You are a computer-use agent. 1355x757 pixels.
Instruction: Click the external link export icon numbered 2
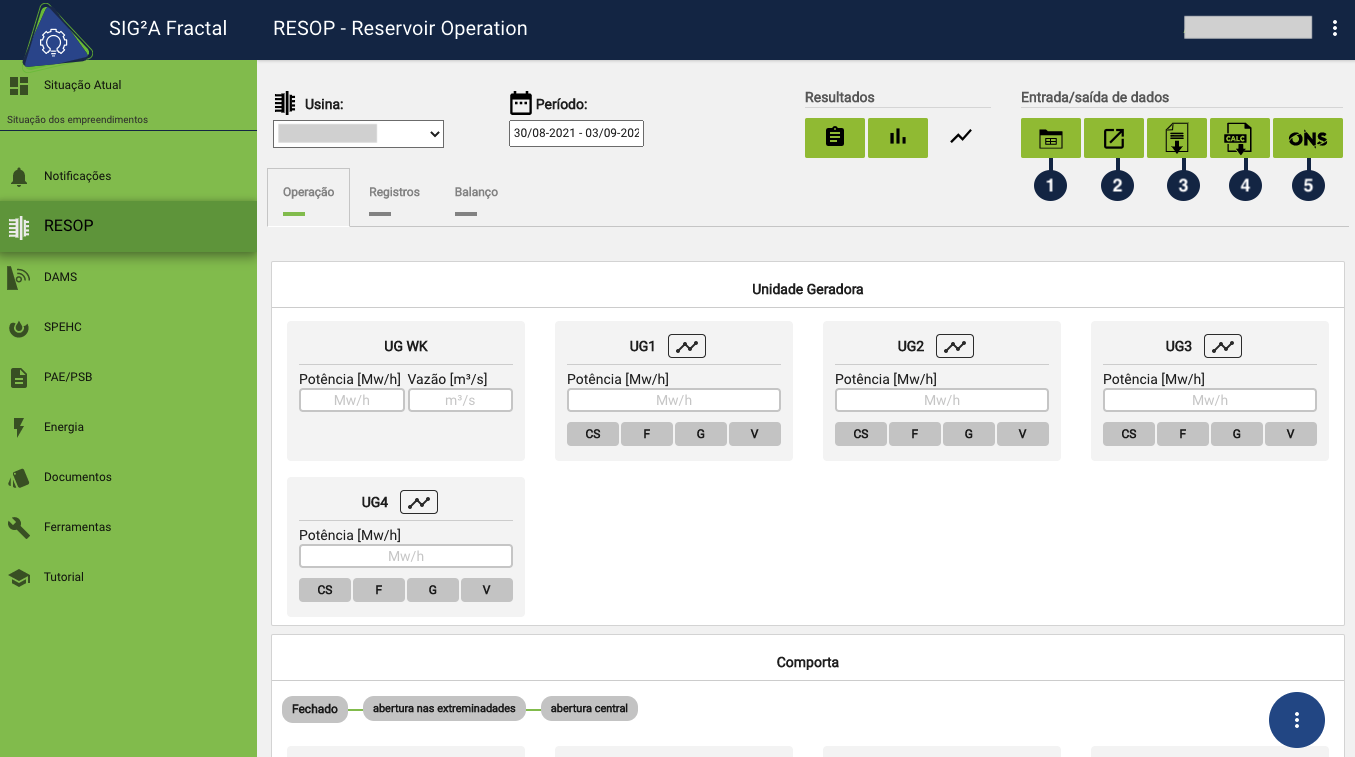[1113, 139]
